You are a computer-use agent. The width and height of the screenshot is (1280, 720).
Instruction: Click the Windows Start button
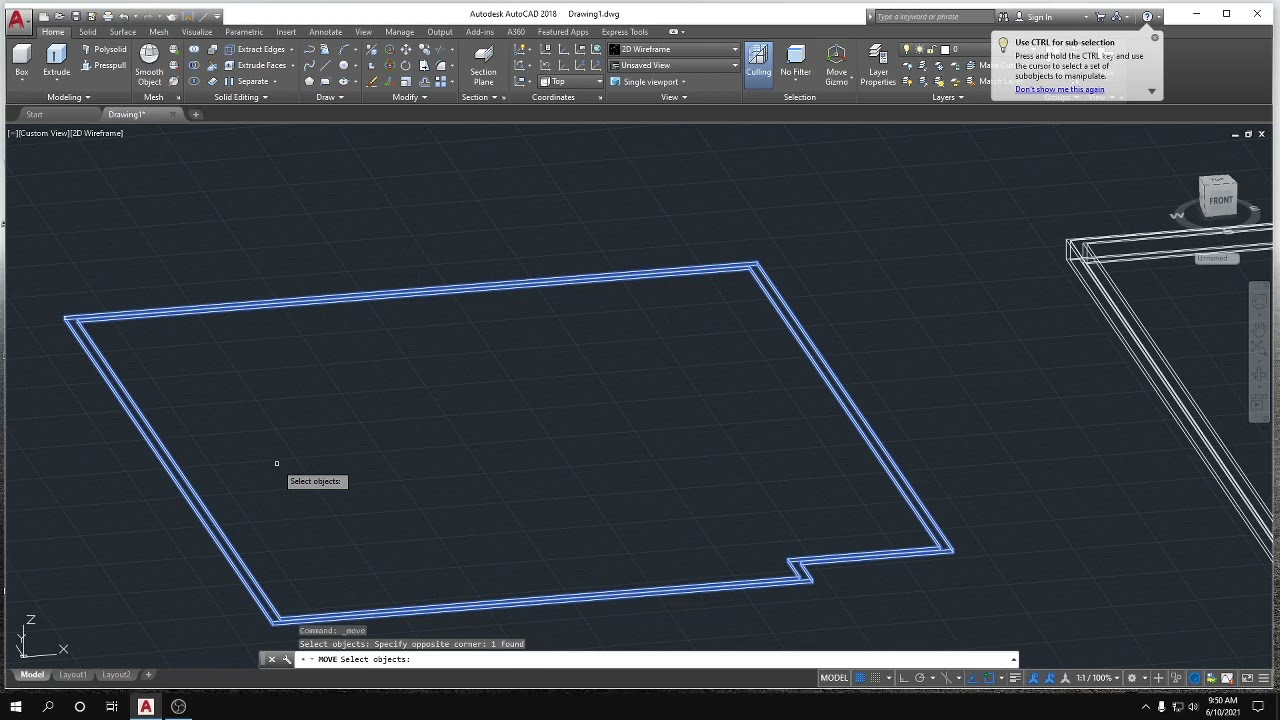(x=16, y=706)
